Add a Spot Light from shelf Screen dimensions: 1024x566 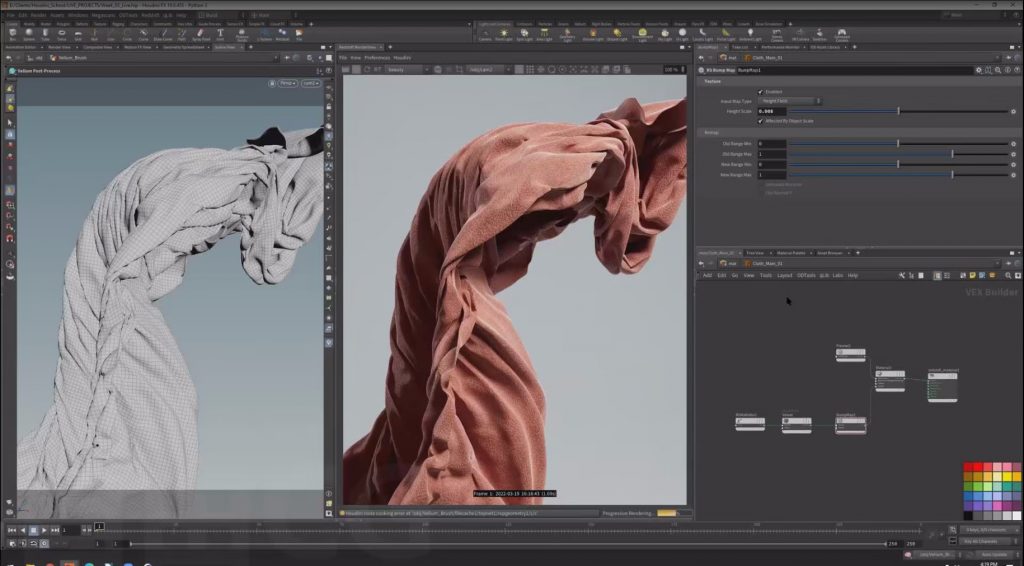pyautogui.click(x=524, y=35)
